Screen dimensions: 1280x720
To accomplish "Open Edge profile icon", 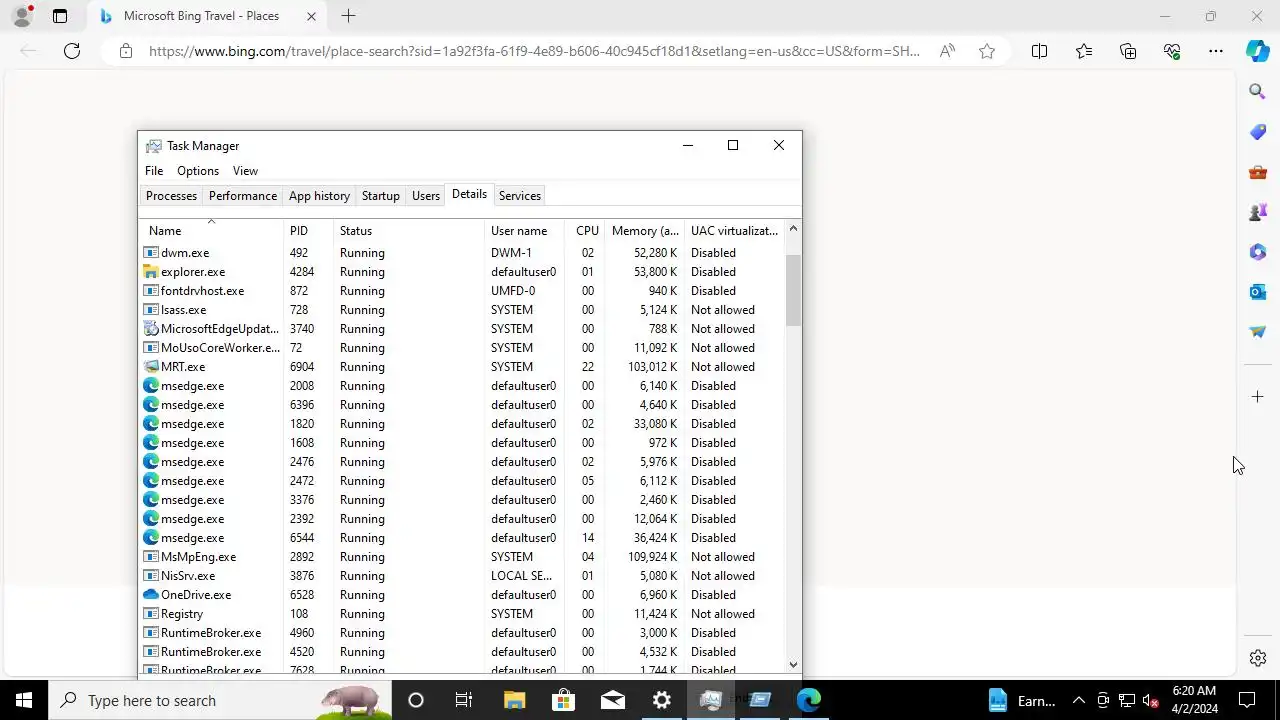I will (22, 16).
